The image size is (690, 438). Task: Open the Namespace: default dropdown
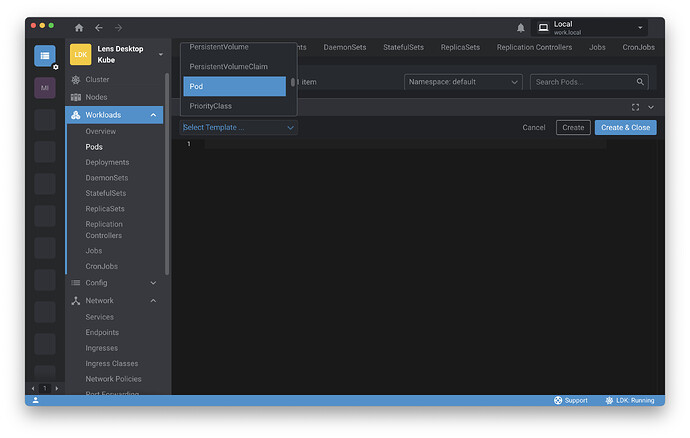click(x=463, y=82)
